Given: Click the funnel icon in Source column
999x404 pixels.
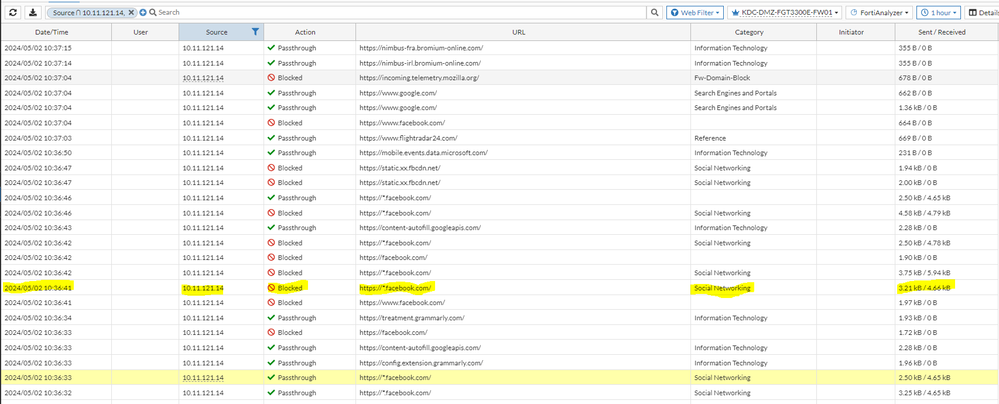Looking at the screenshot, I should [256, 32].
